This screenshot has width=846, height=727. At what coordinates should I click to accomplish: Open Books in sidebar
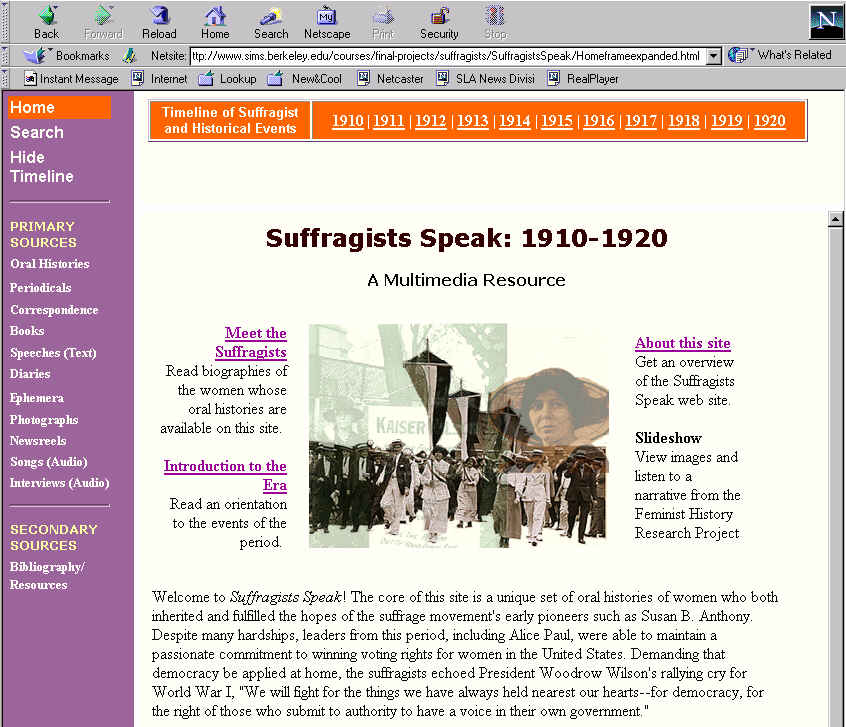[x=27, y=331]
